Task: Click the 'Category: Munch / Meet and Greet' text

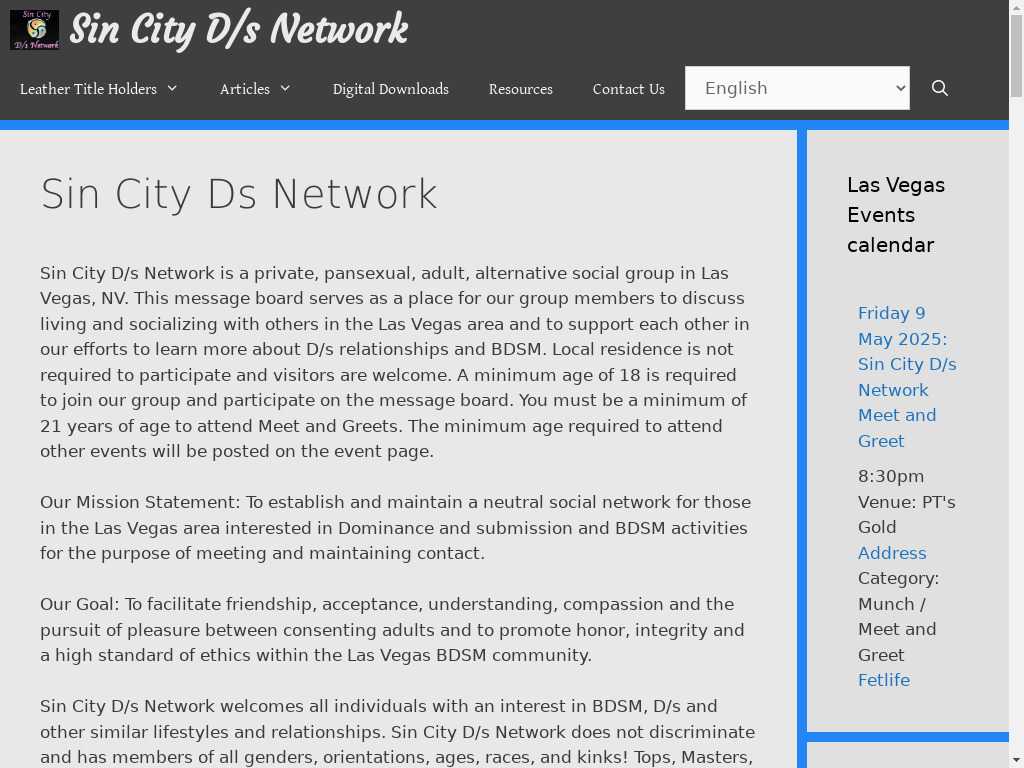Action: tap(899, 616)
